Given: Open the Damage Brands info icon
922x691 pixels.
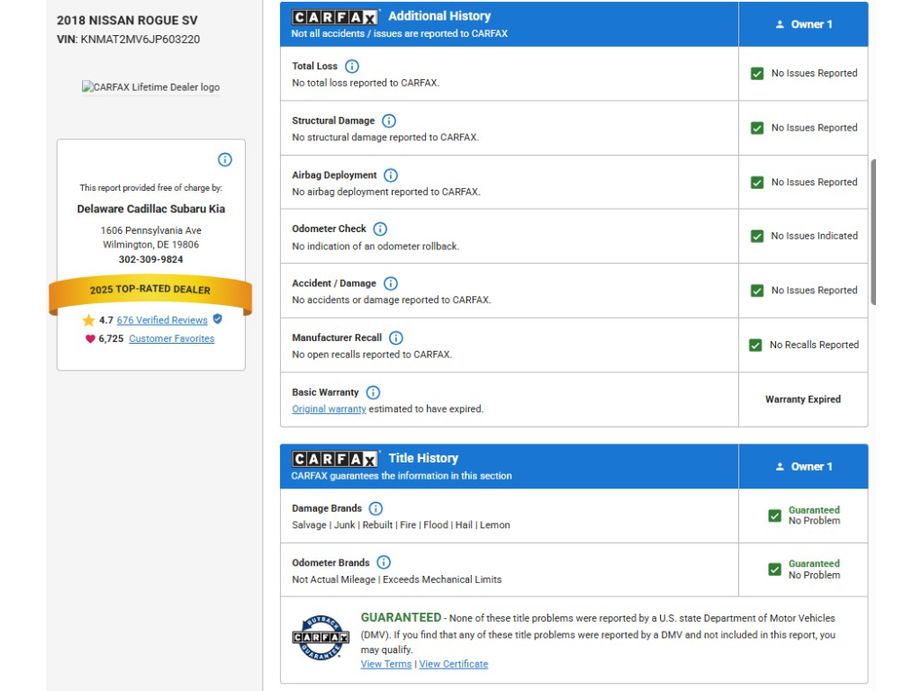Looking at the screenshot, I should click(376, 508).
